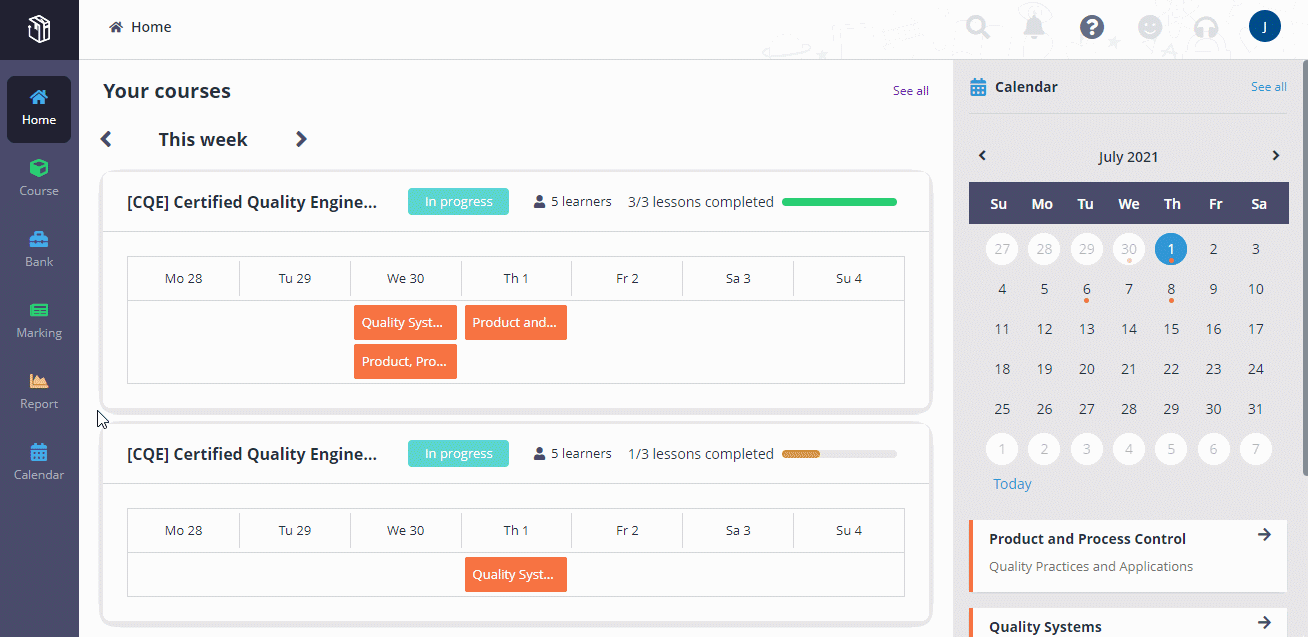Click the Home breadcrumb icon
The image size is (1308, 637).
[116, 27]
